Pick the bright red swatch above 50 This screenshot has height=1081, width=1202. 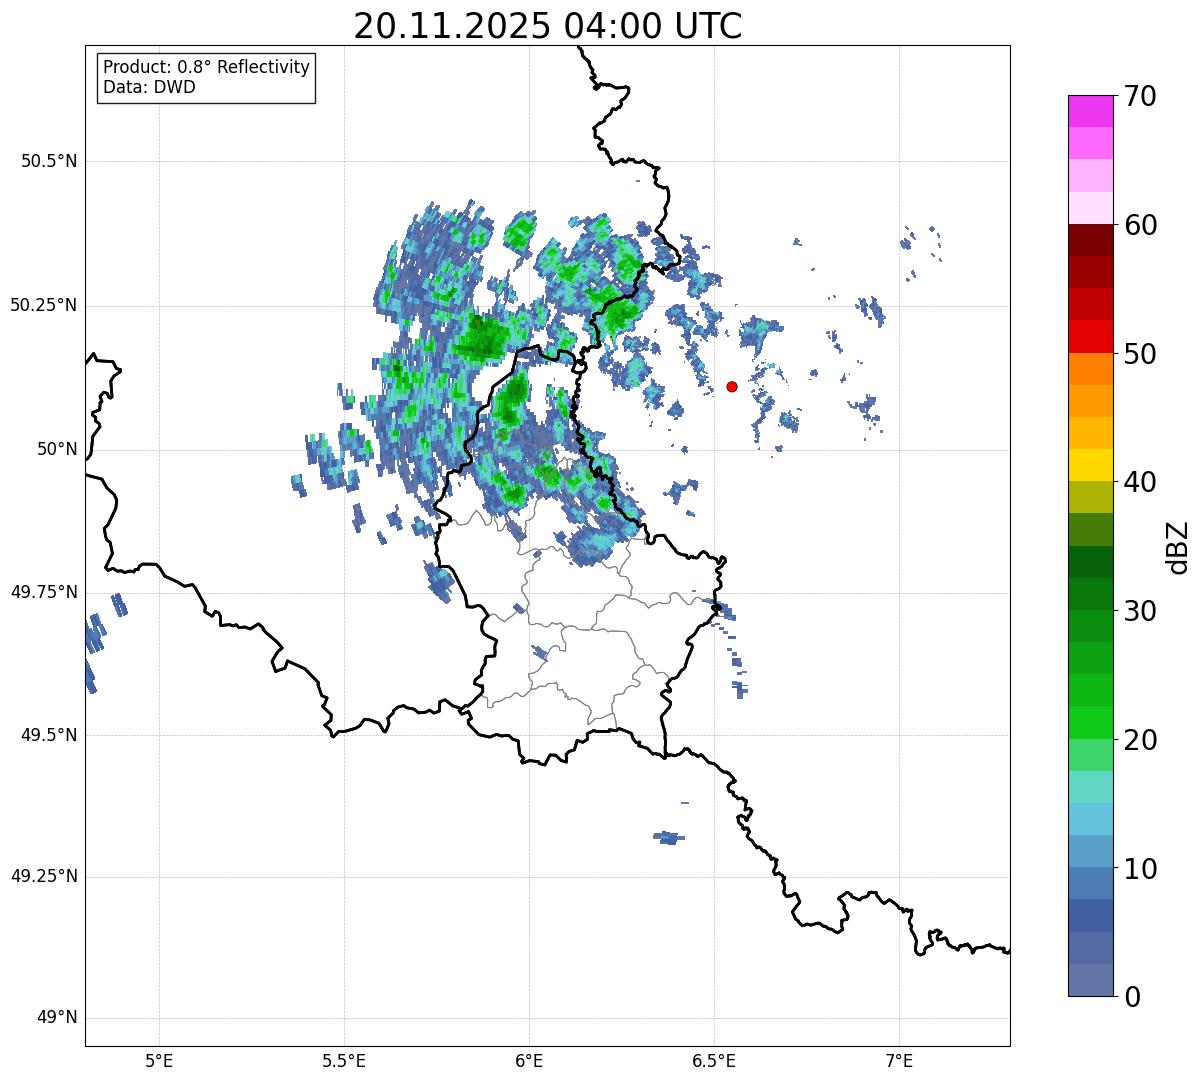pyautogui.click(x=1090, y=336)
